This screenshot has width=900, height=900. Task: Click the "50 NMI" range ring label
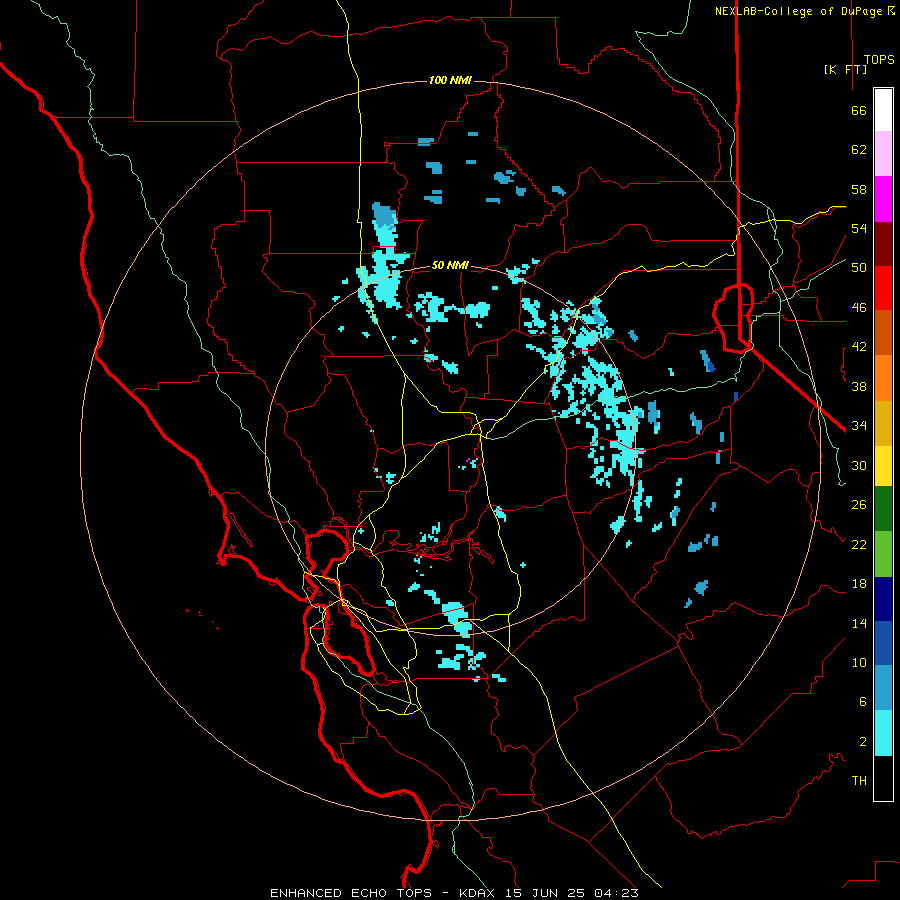(450, 265)
